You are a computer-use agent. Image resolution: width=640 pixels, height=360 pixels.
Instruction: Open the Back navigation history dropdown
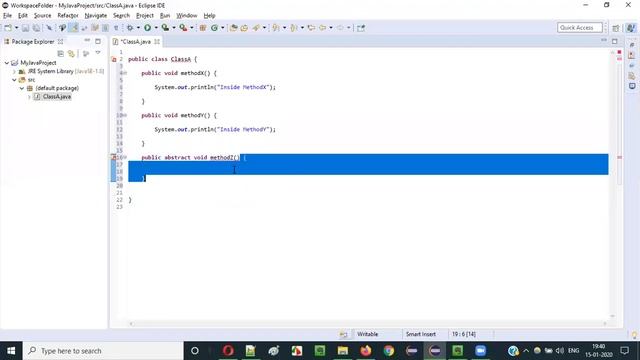tap(331, 28)
